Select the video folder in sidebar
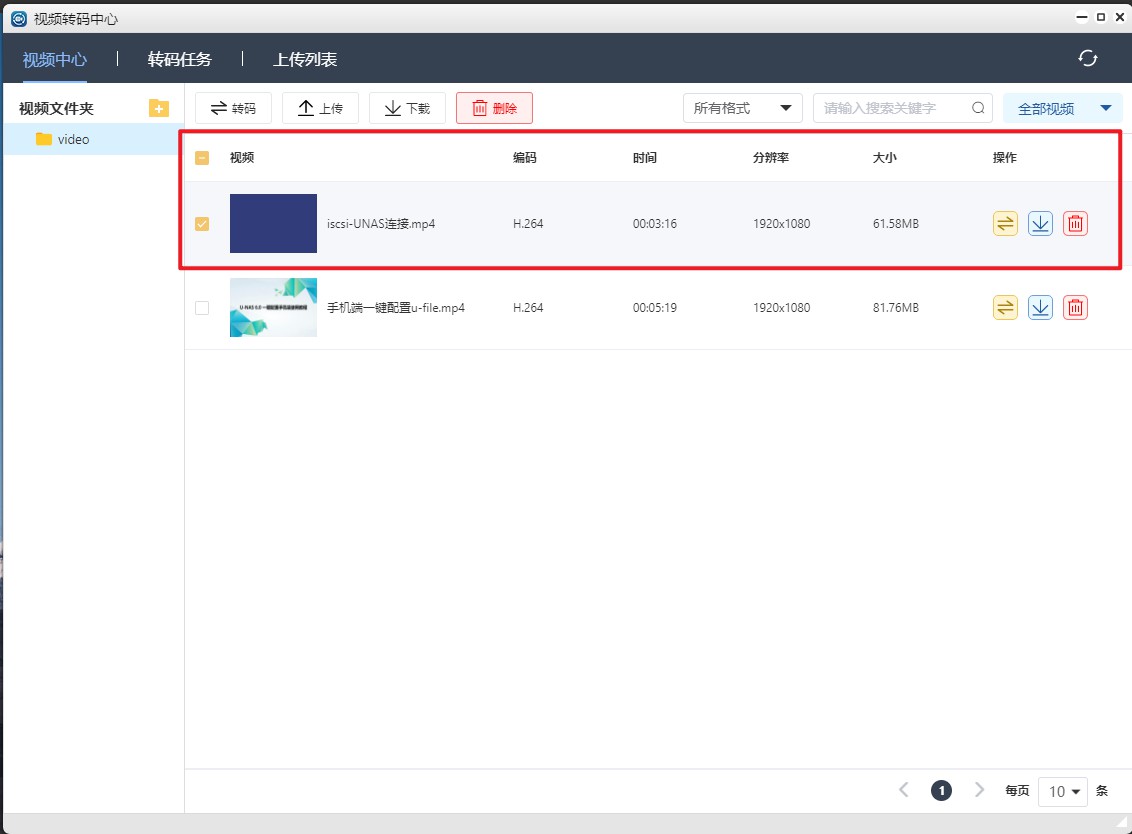Viewport: 1132px width, 834px height. click(x=73, y=140)
